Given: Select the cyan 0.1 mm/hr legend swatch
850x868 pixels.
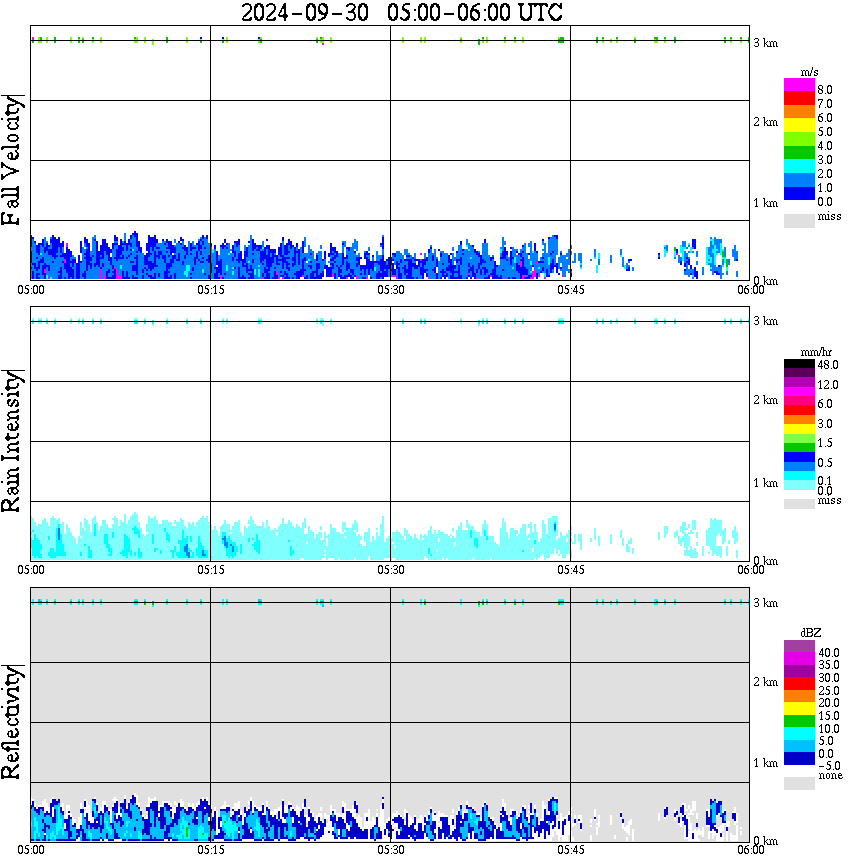Looking at the screenshot, I should click(x=799, y=476).
